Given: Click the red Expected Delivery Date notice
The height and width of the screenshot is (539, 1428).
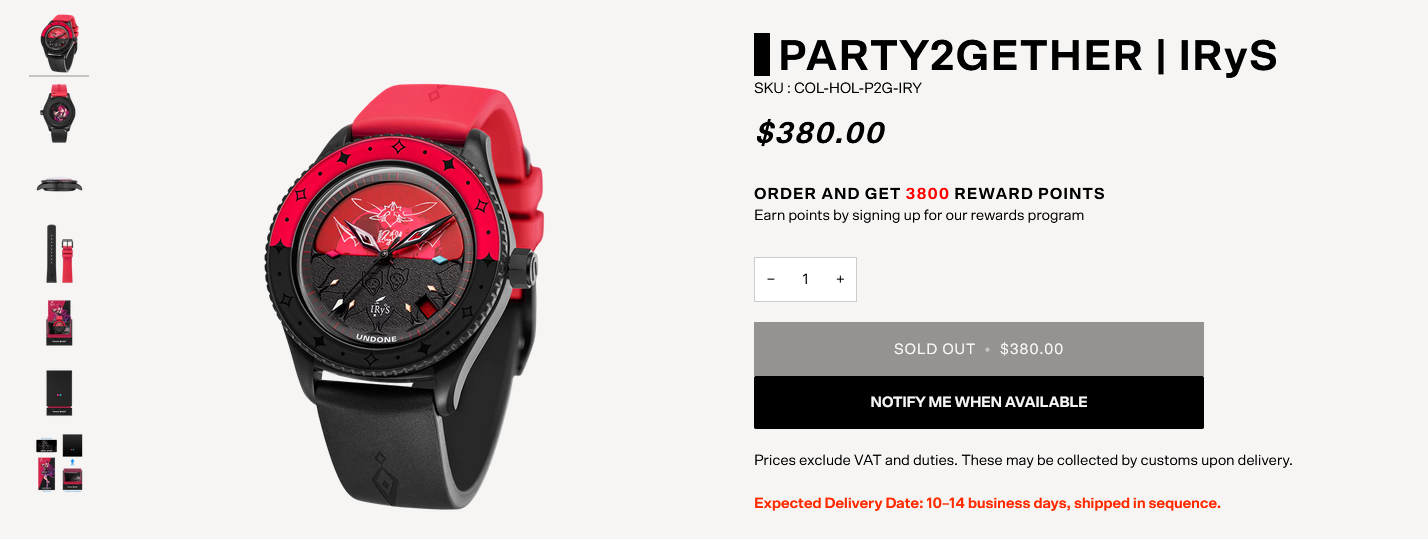Looking at the screenshot, I should point(987,503).
